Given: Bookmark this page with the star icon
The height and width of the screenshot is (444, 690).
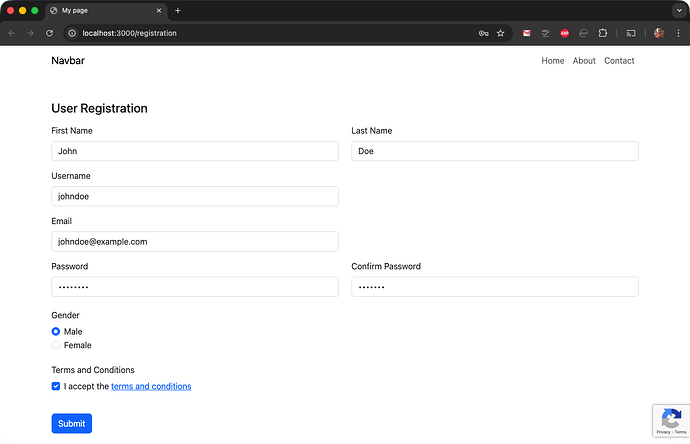Looking at the screenshot, I should pyautogui.click(x=500, y=33).
